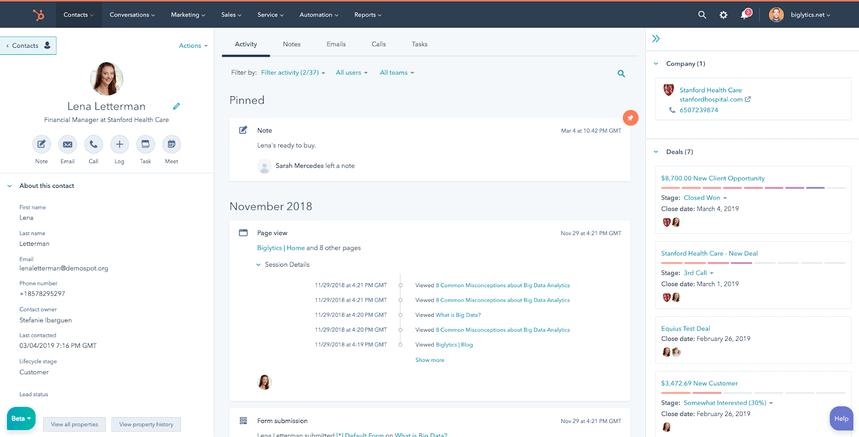Open the stanfordhospital.com link

point(711,100)
